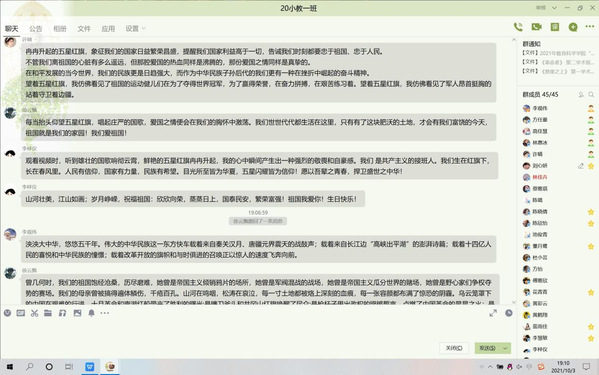Viewport: 599px width, 375px height.
Task: Open the send button dropdown arrow
Action: (505, 348)
